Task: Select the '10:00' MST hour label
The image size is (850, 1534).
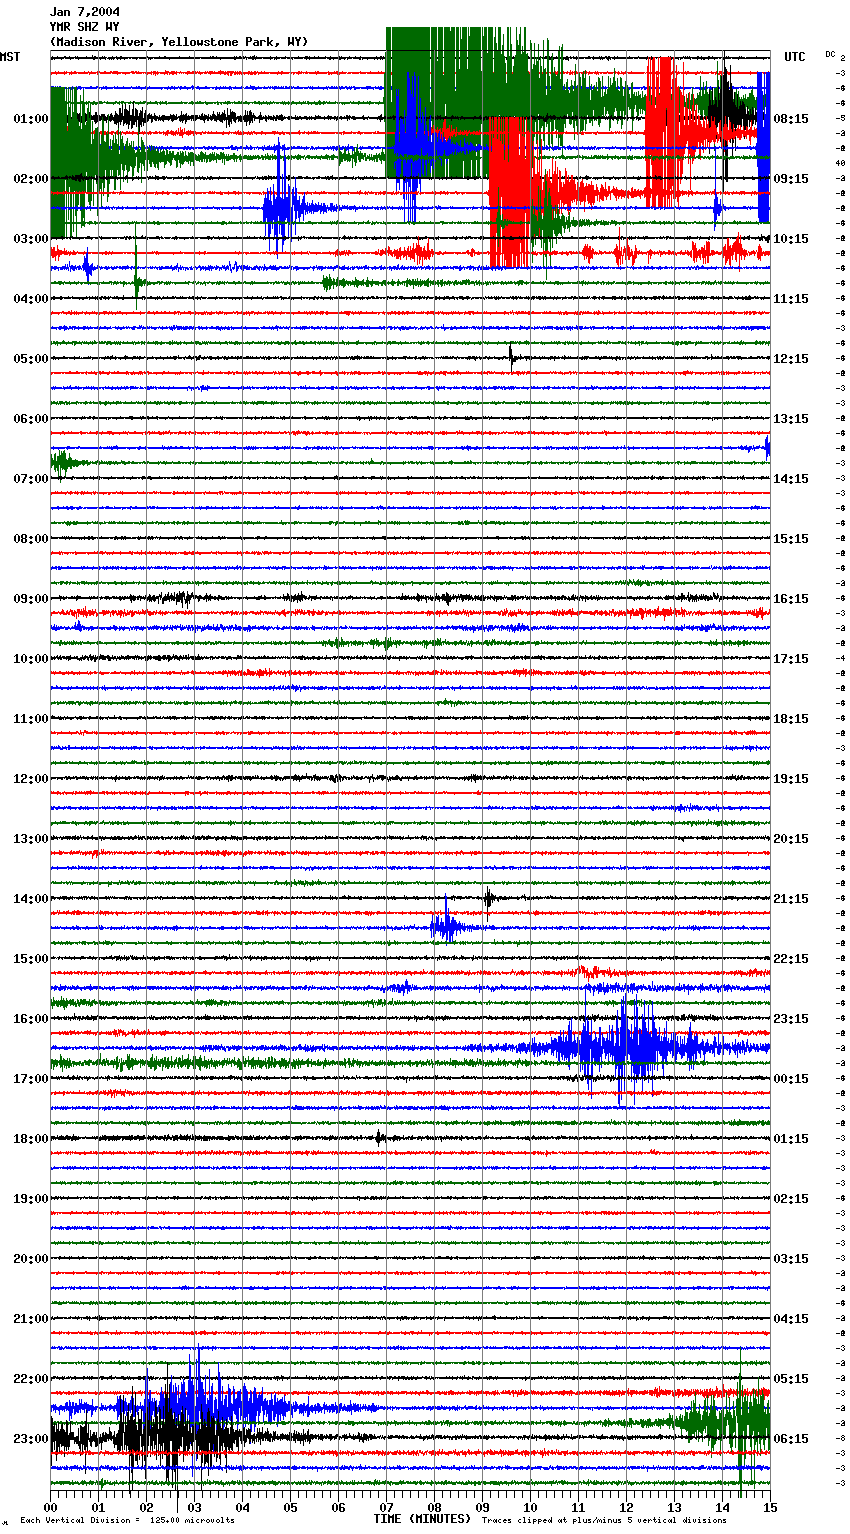Action: 31,659
